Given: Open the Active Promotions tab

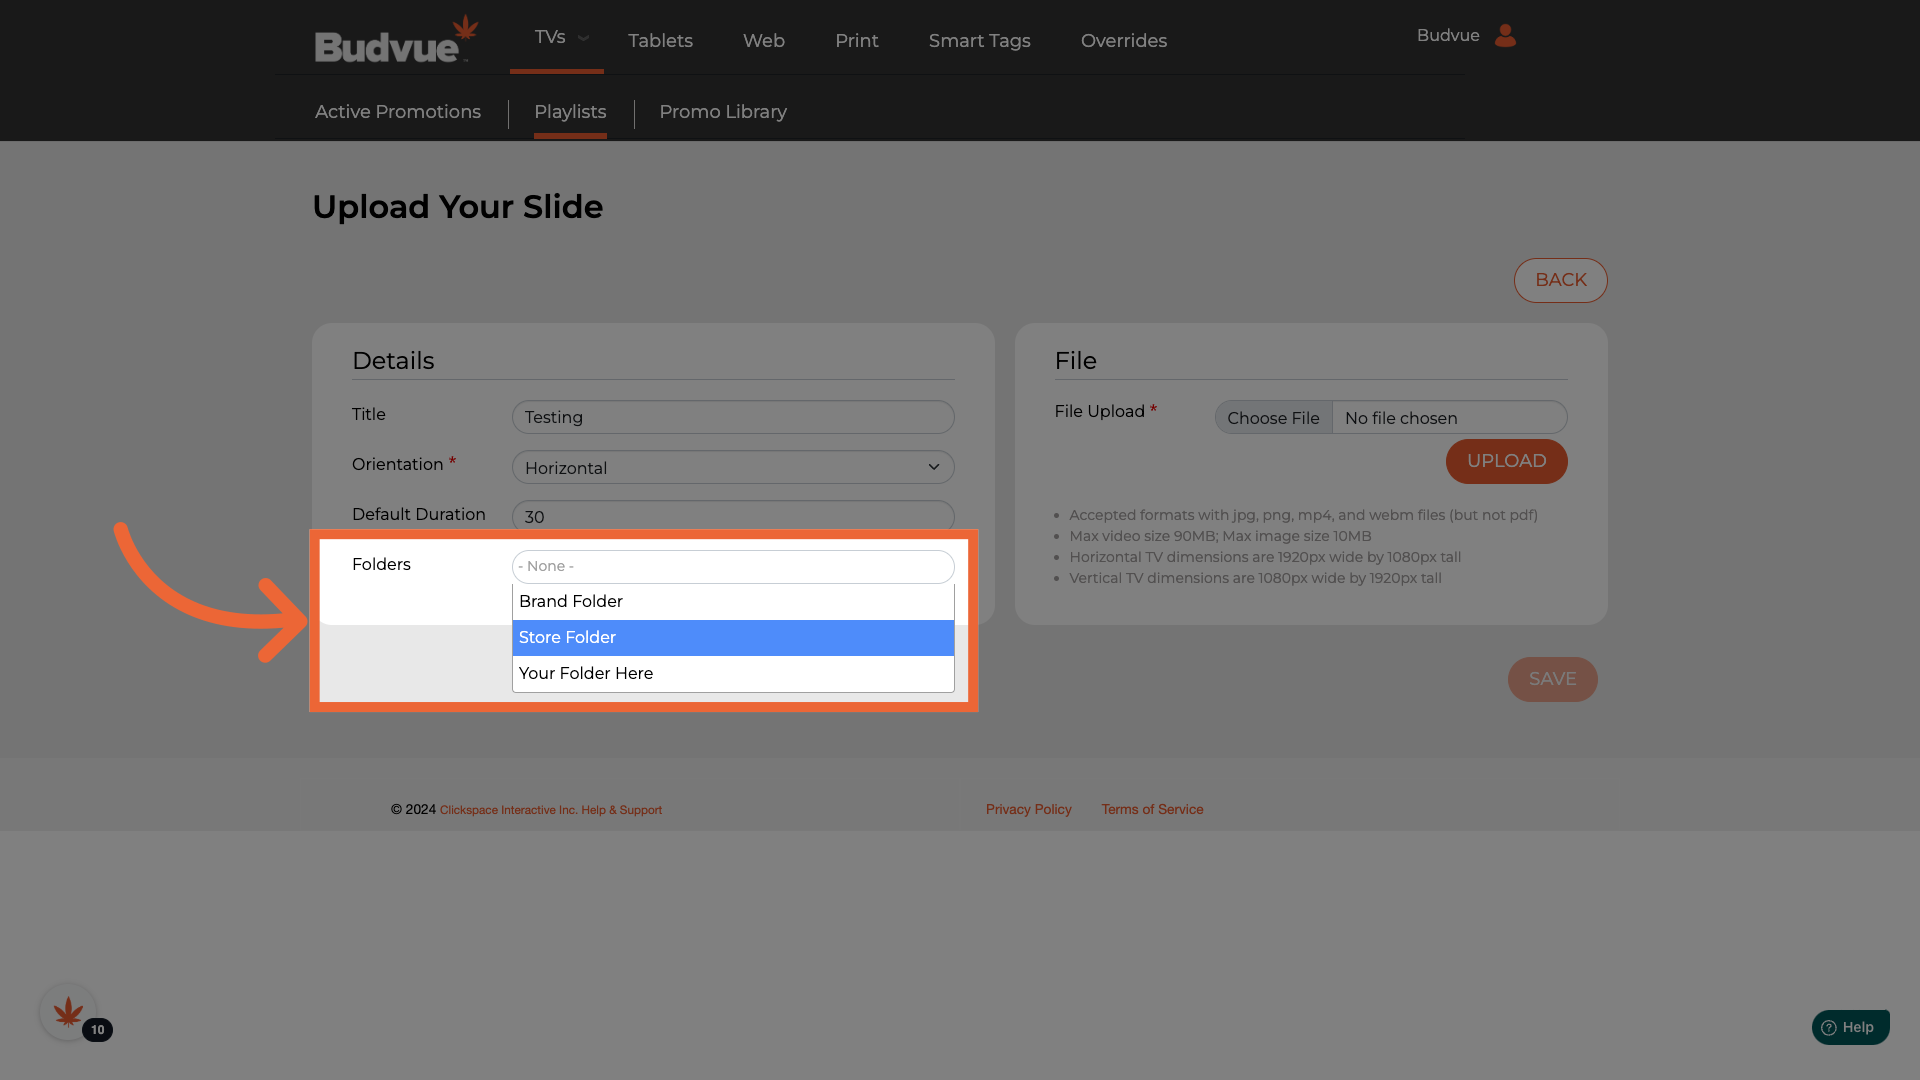Looking at the screenshot, I should pyautogui.click(x=398, y=112).
